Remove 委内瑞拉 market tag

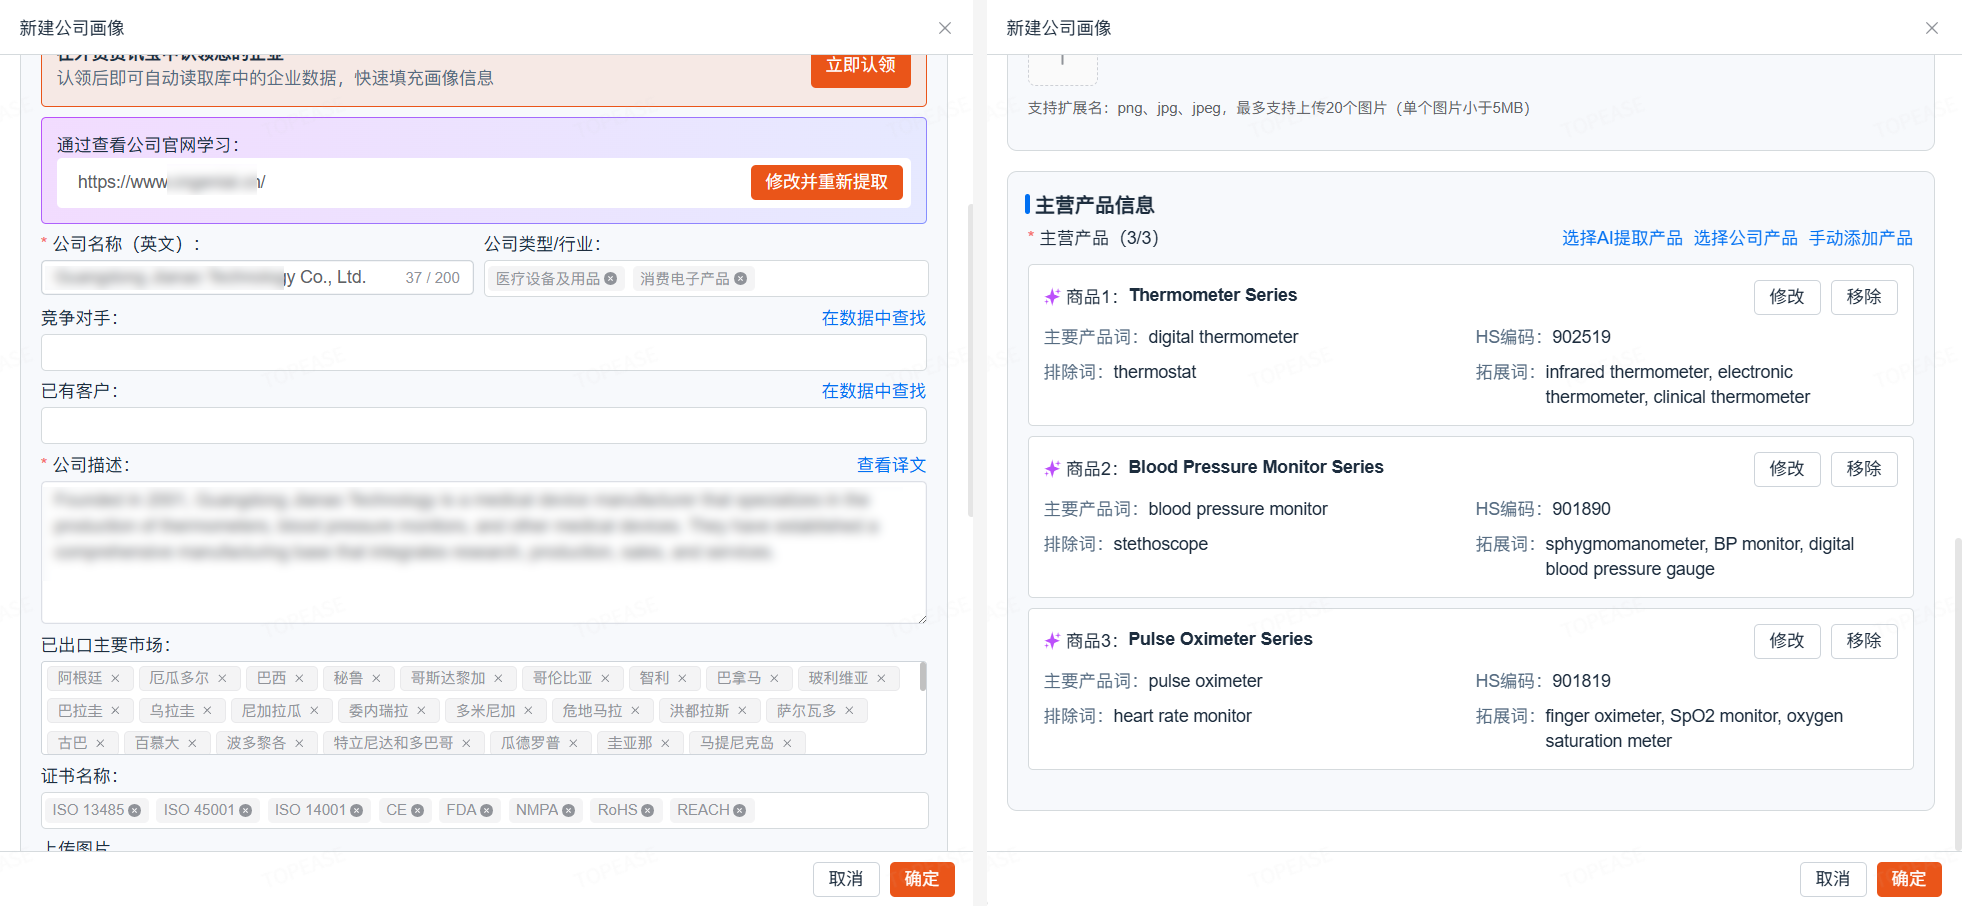(x=421, y=711)
